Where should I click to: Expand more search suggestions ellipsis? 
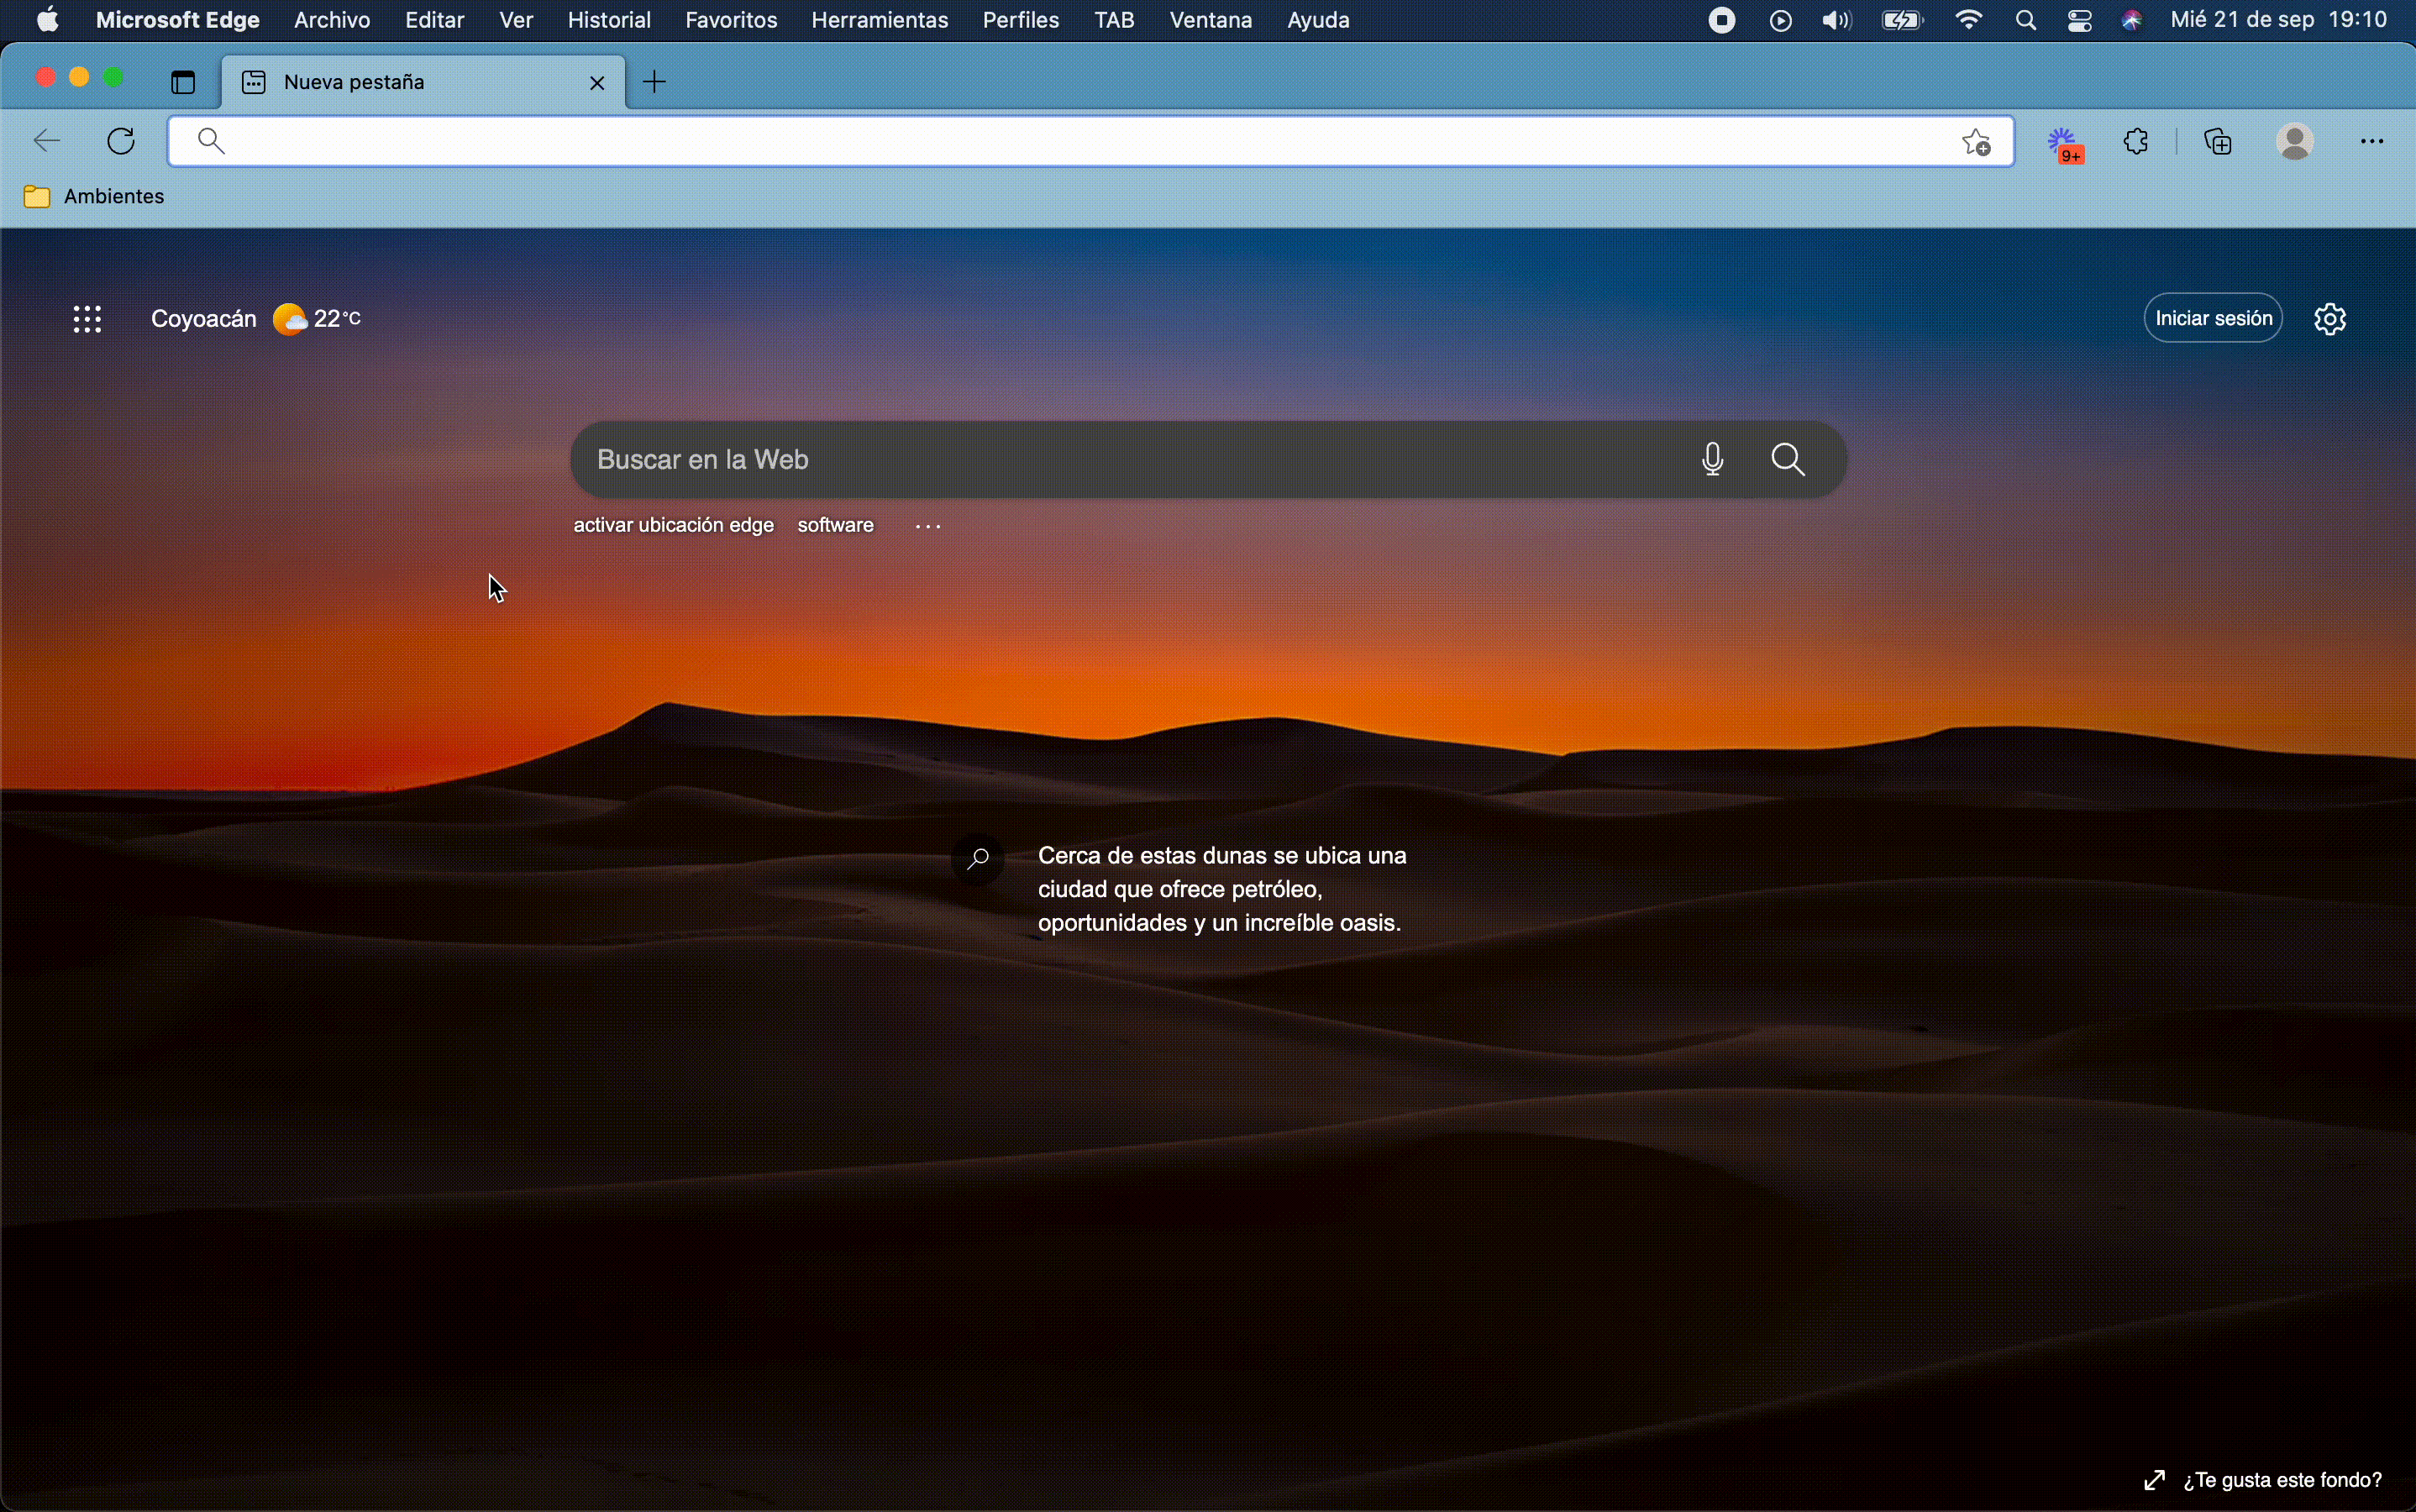[929, 526]
